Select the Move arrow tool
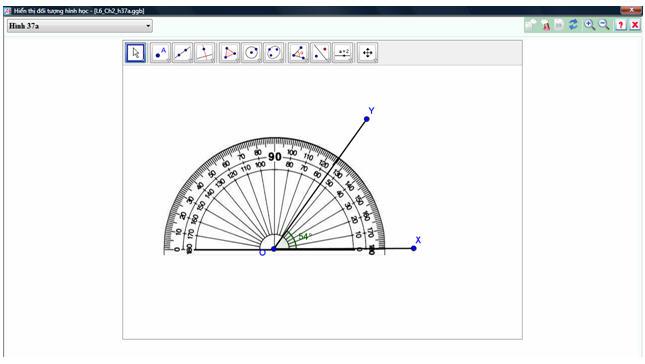This screenshot has height=364, width=645. (x=136, y=53)
